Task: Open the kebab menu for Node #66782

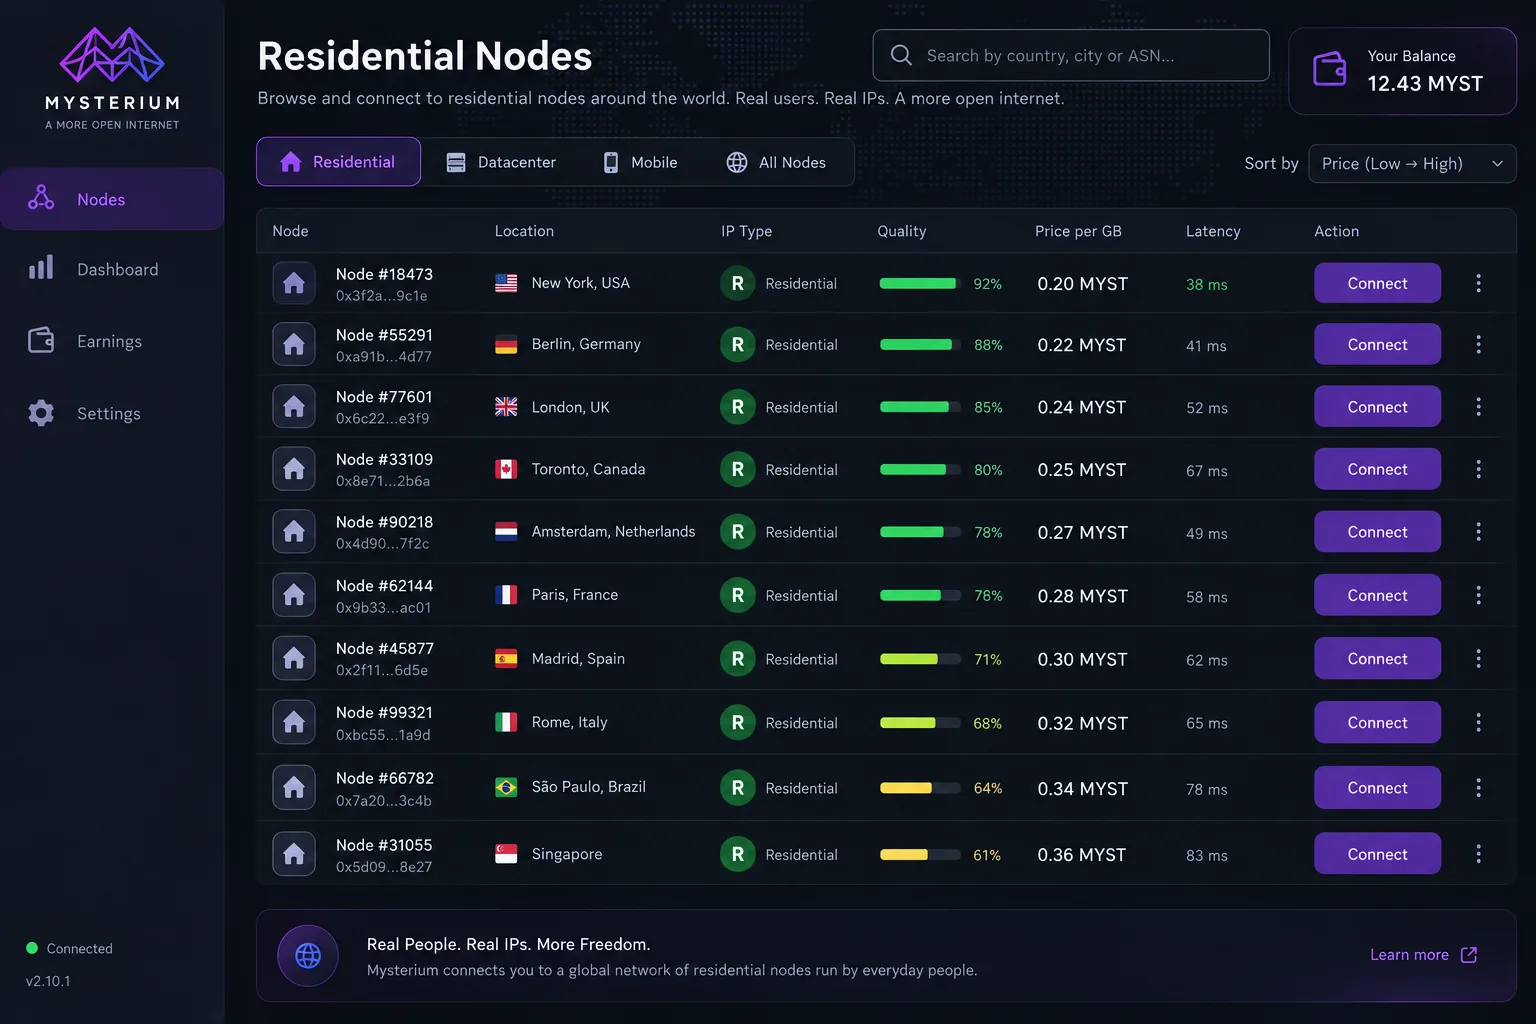Action: [1478, 788]
